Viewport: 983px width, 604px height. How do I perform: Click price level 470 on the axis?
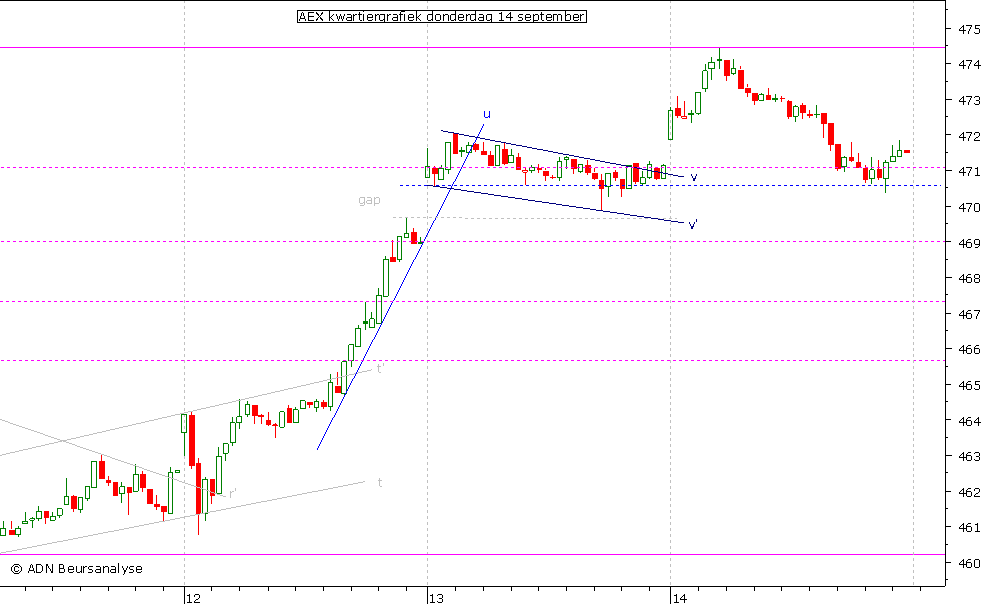click(969, 207)
